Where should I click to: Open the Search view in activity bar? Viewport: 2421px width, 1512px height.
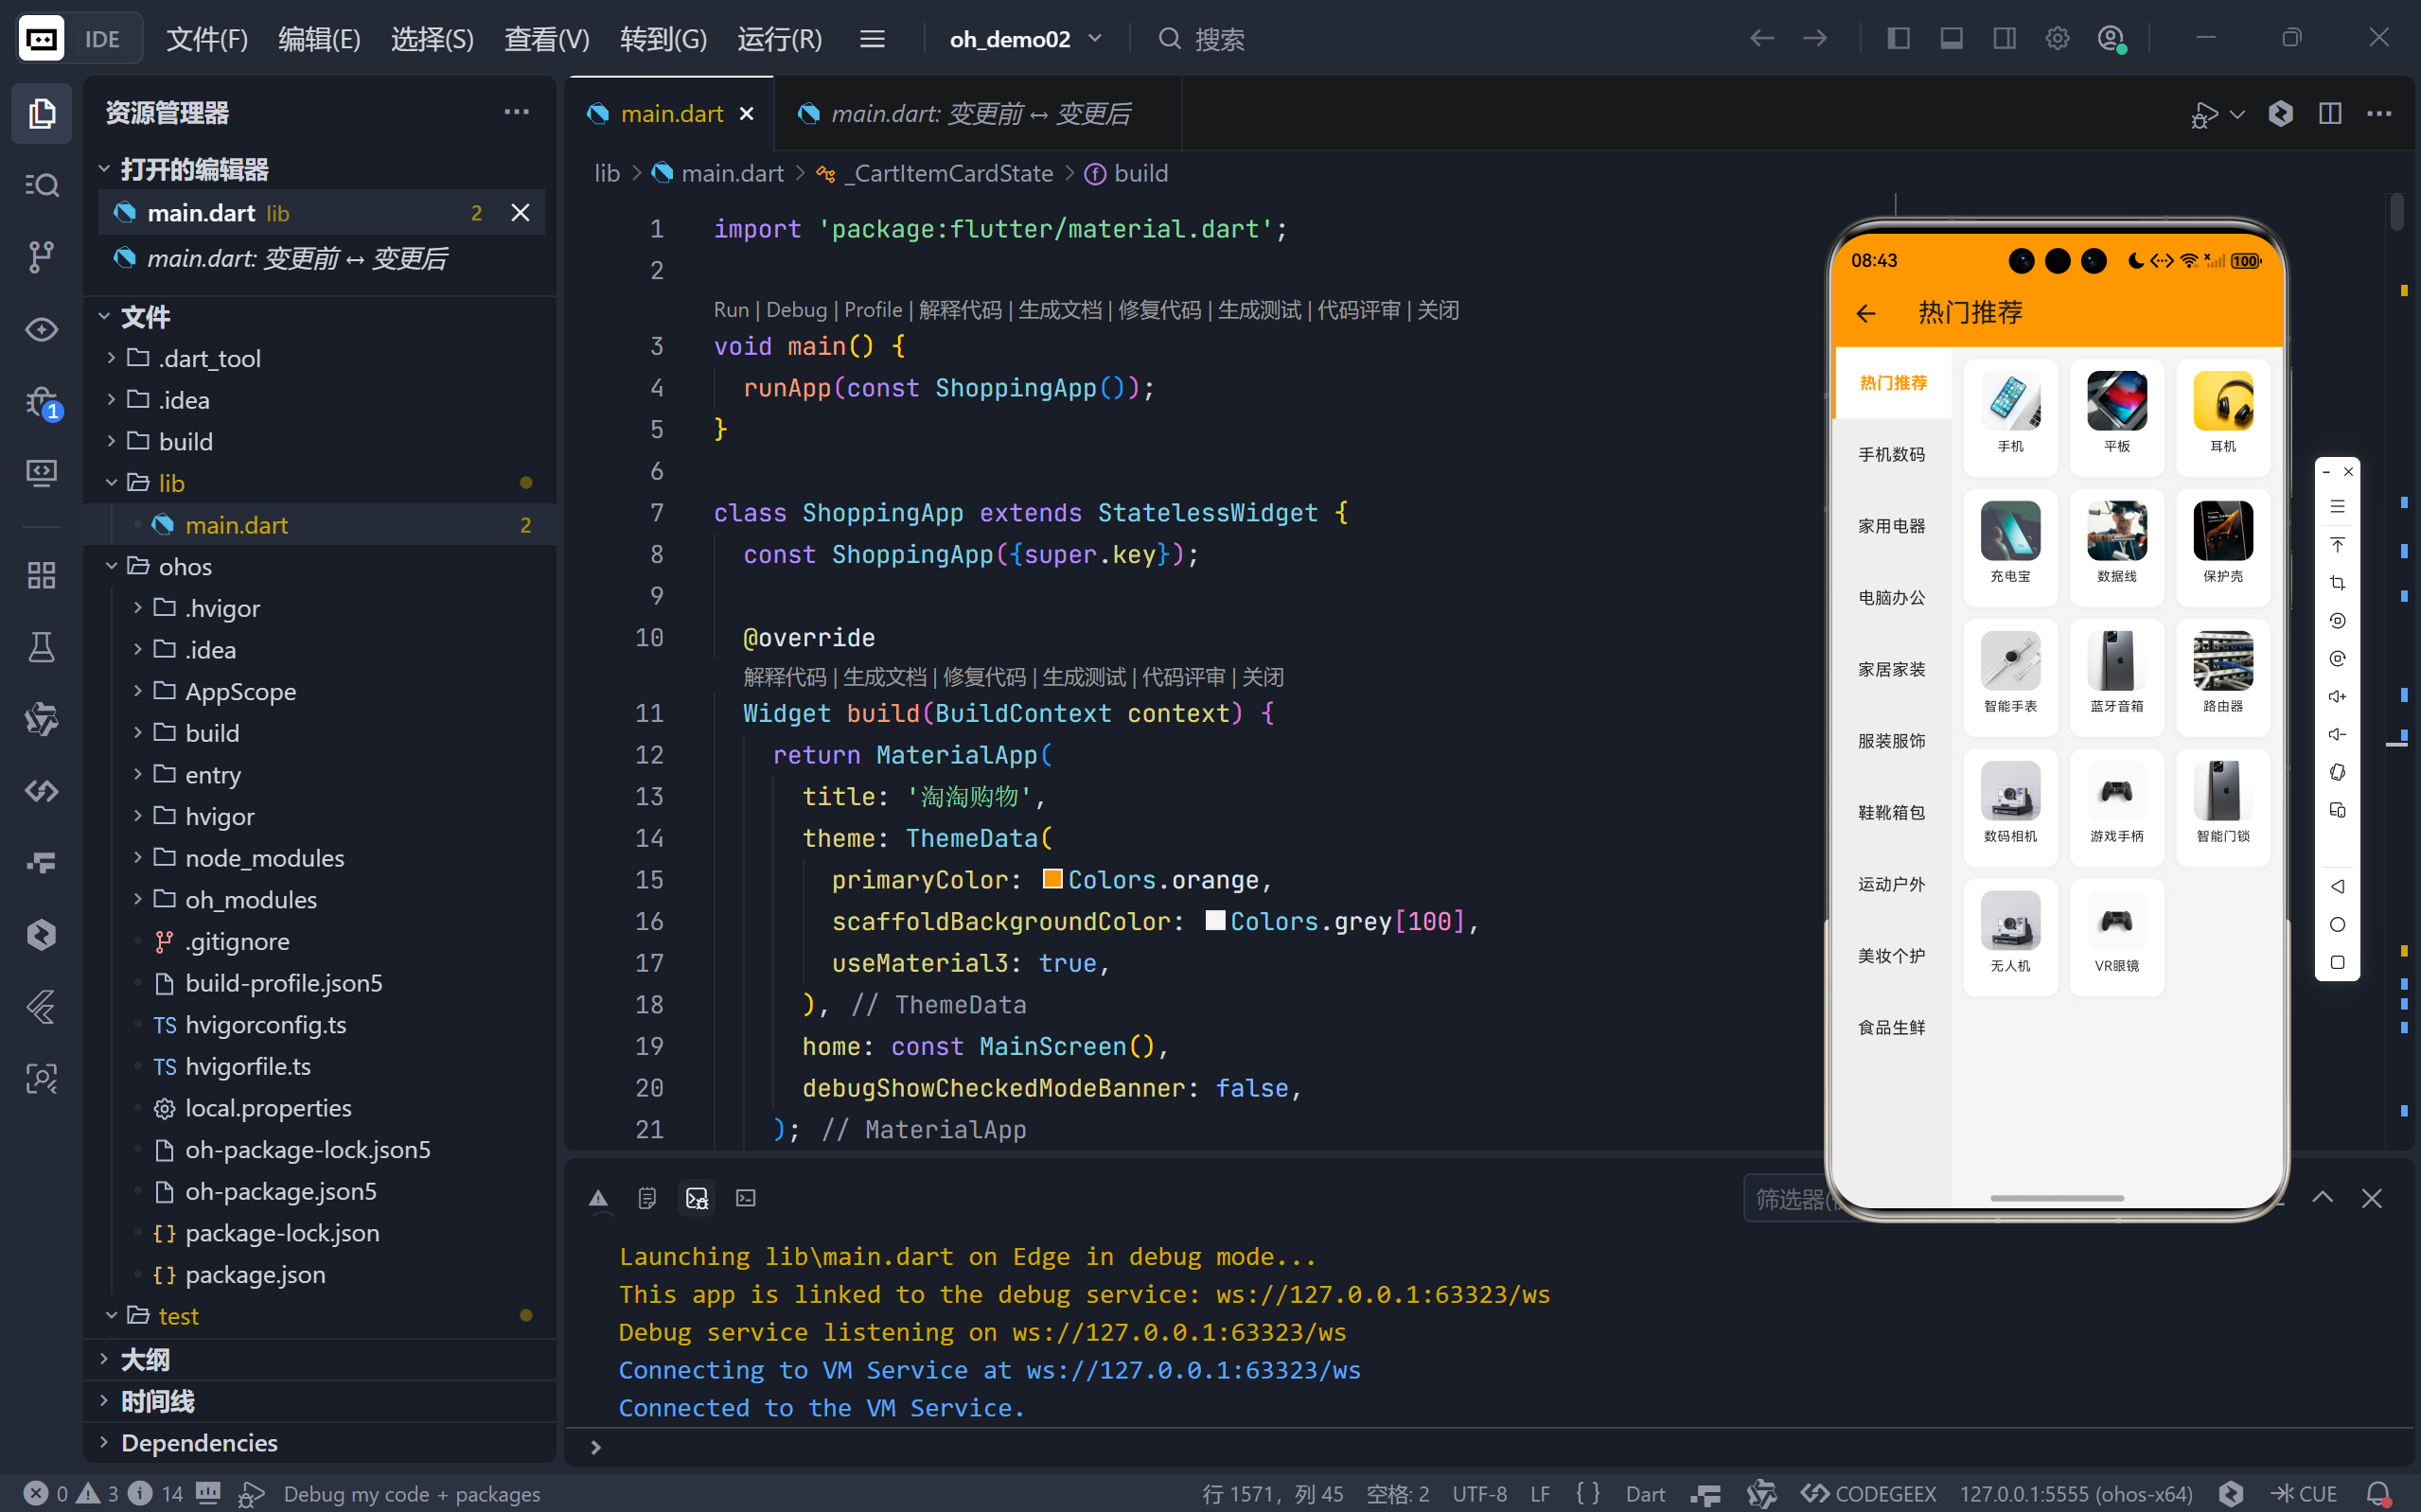click(x=41, y=185)
